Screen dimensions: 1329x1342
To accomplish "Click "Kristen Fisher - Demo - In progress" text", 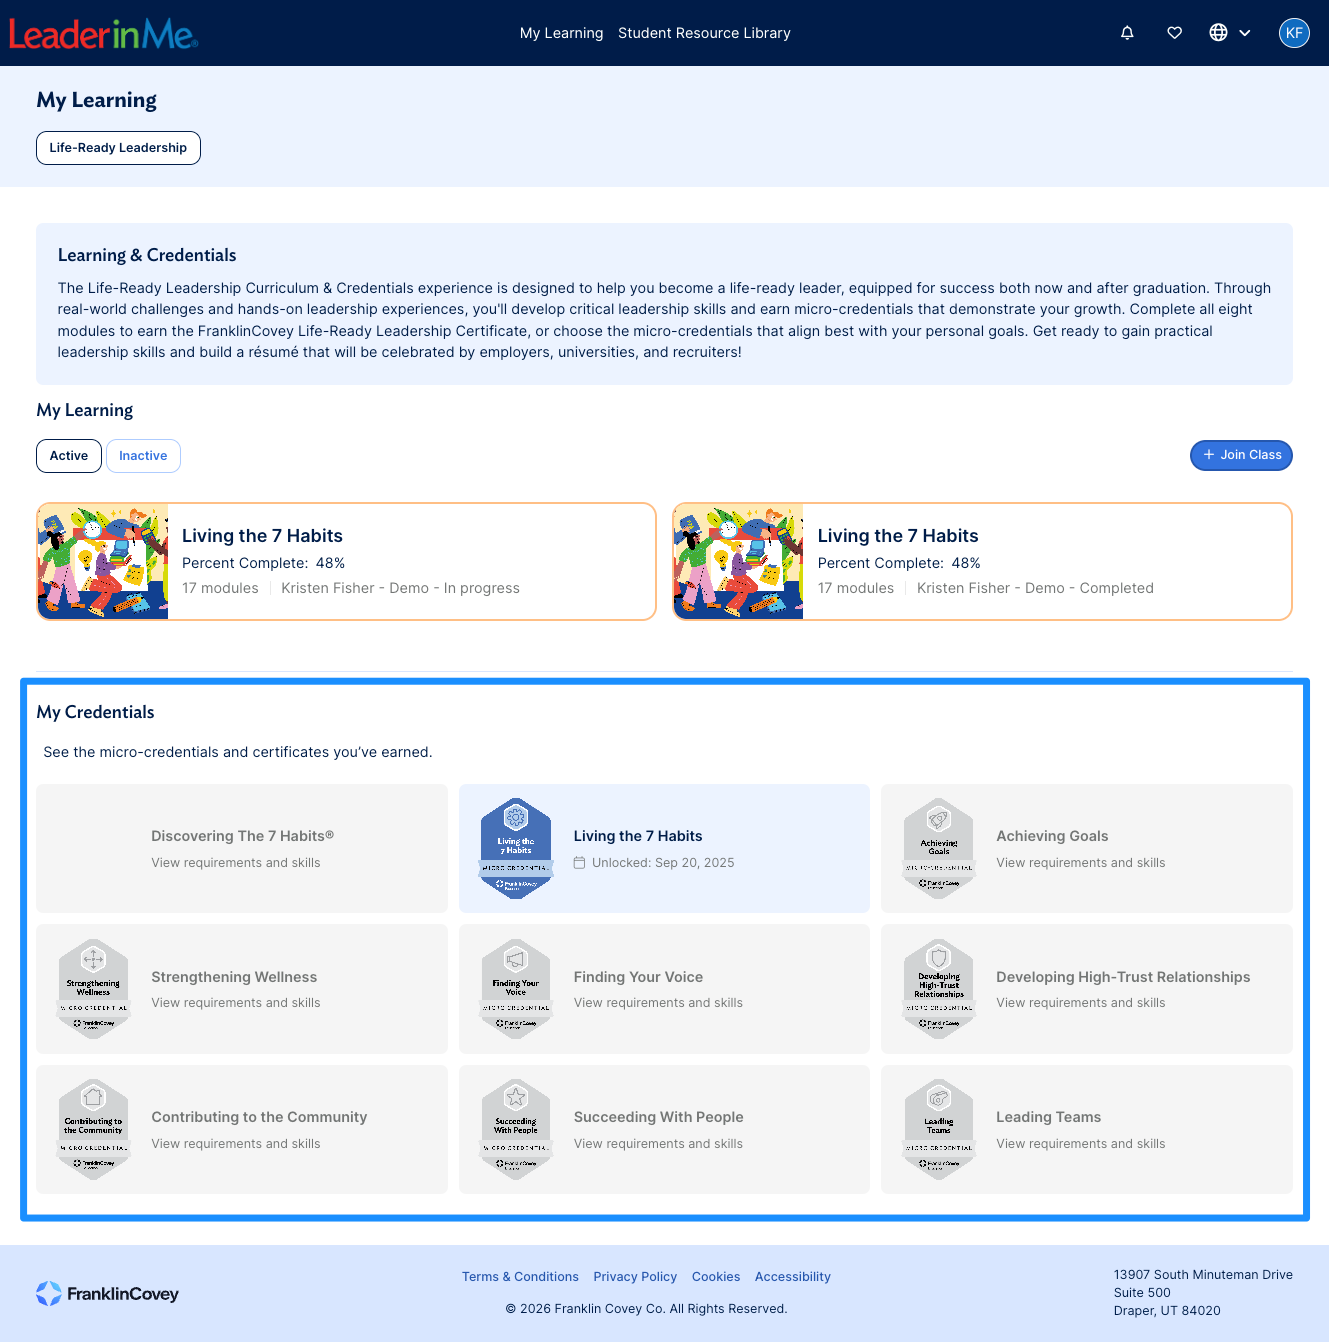I will 400,588.
